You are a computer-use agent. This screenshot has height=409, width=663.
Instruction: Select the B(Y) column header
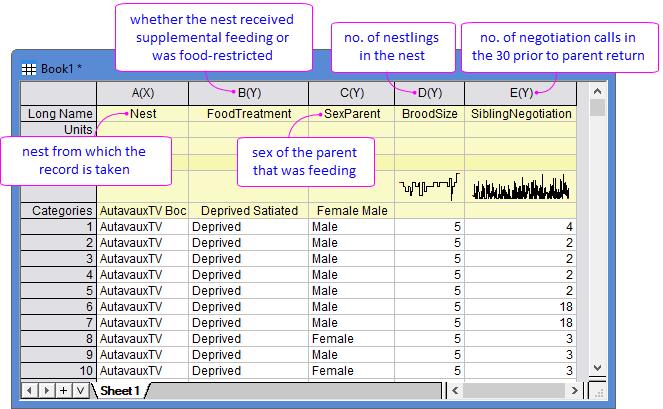pos(249,93)
